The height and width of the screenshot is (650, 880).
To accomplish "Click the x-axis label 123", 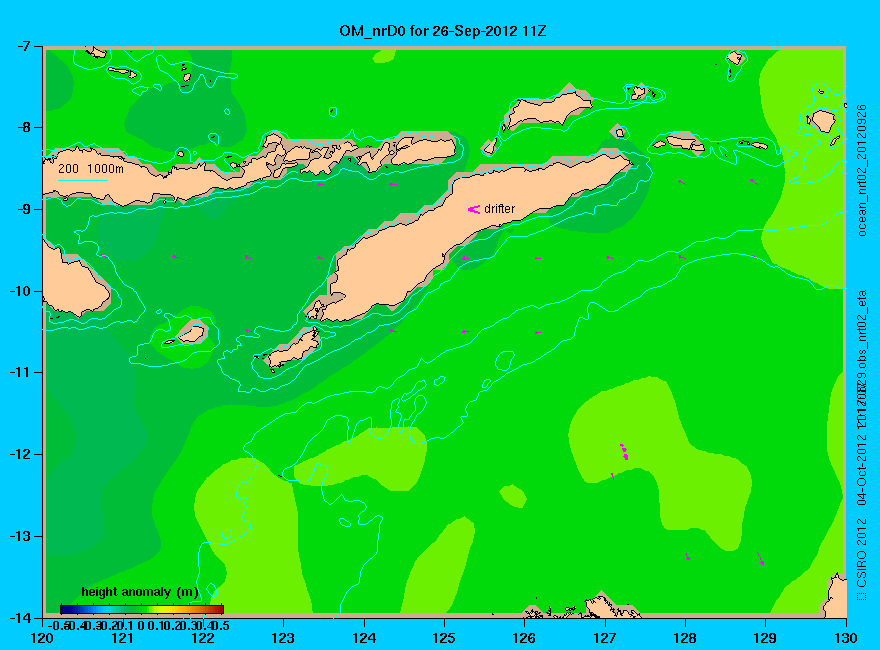I will pos(283,638).
